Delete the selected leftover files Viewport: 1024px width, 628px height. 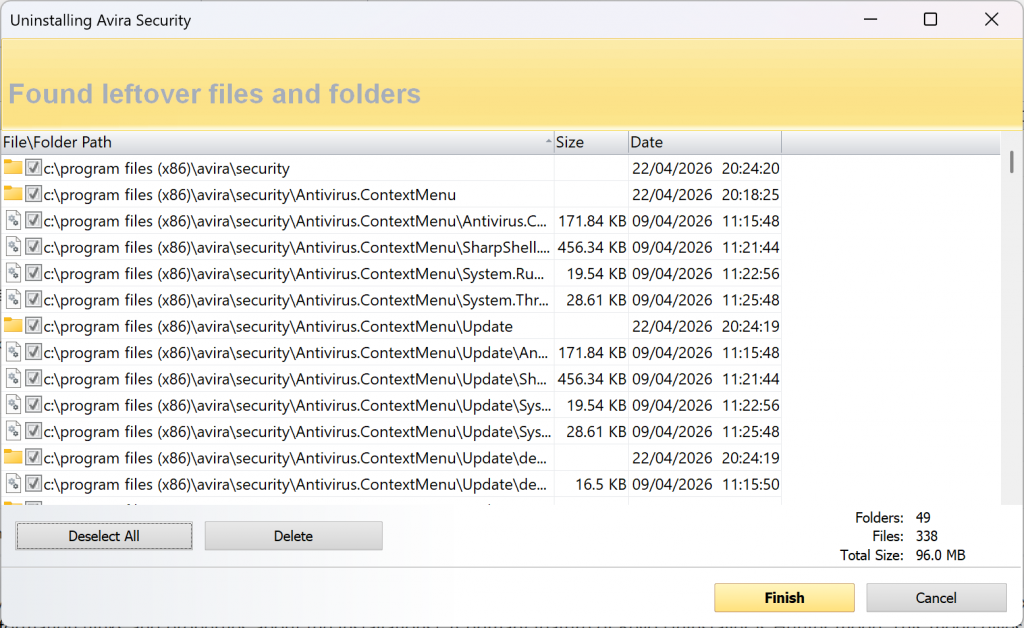(x=293, y=536)
